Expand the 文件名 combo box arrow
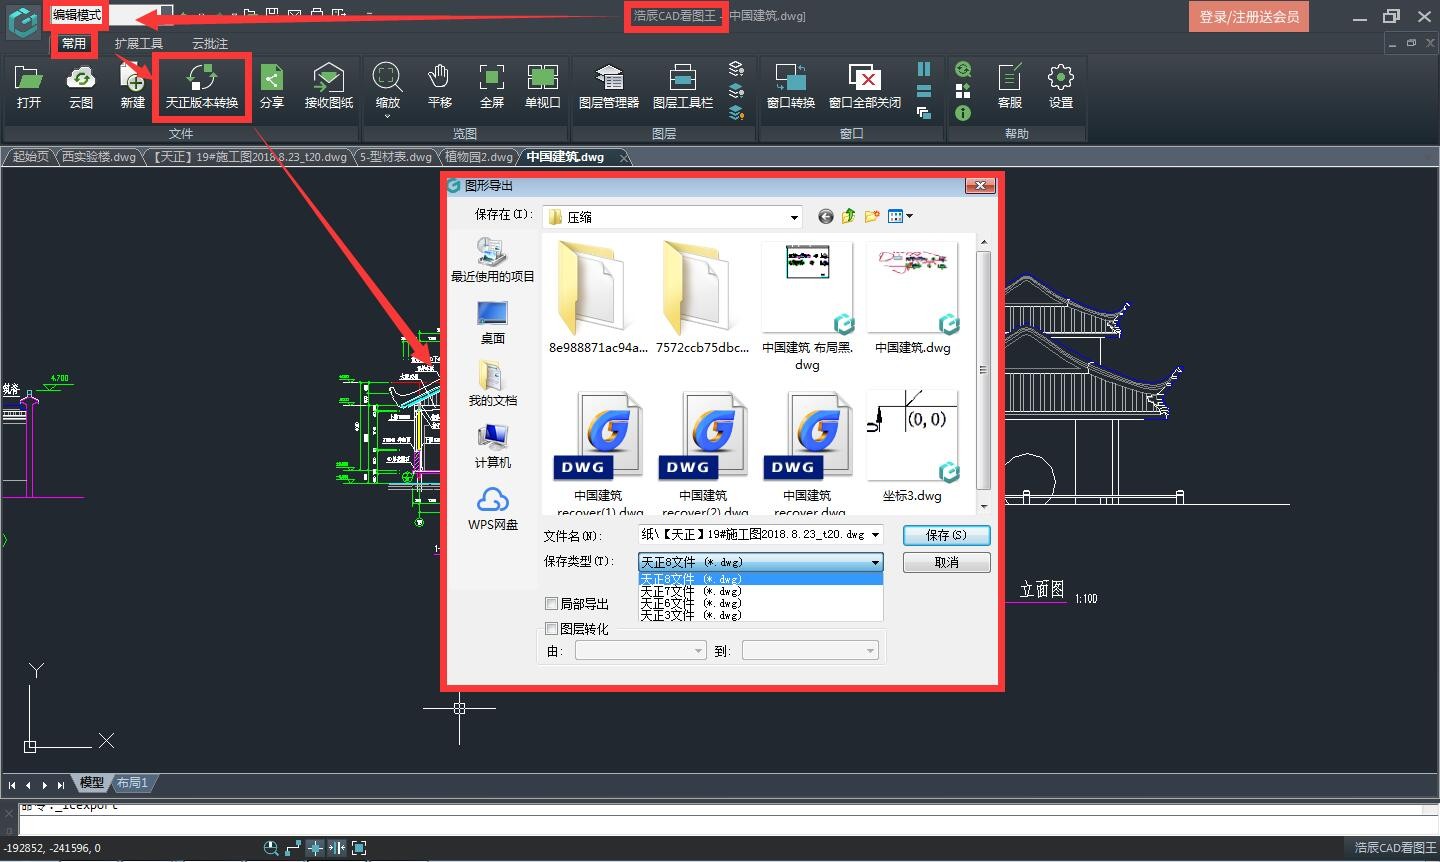1440x862 pixels. tap(875, 535)
